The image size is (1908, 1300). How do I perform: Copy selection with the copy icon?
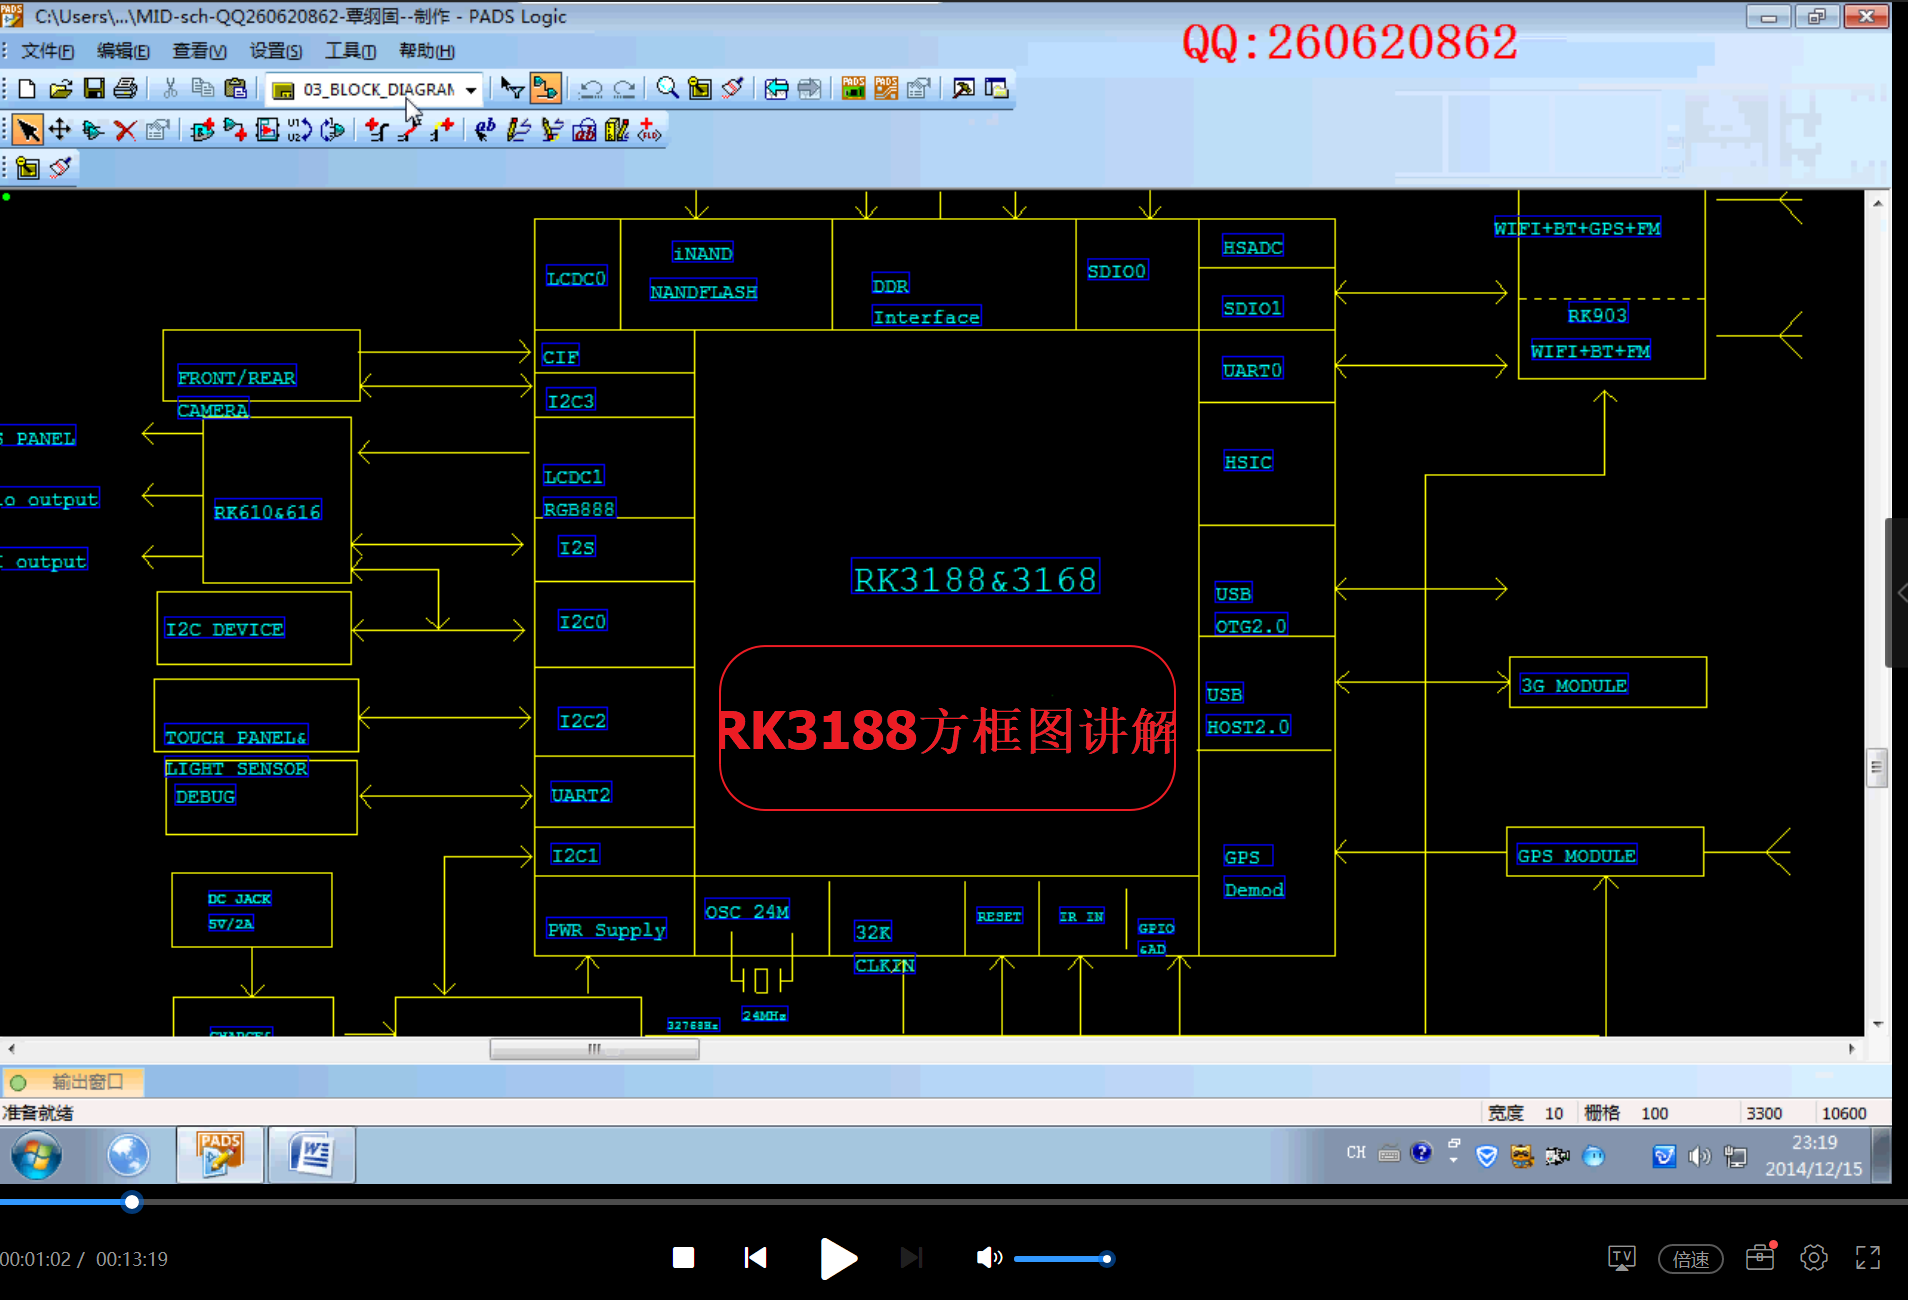(203, 89)
